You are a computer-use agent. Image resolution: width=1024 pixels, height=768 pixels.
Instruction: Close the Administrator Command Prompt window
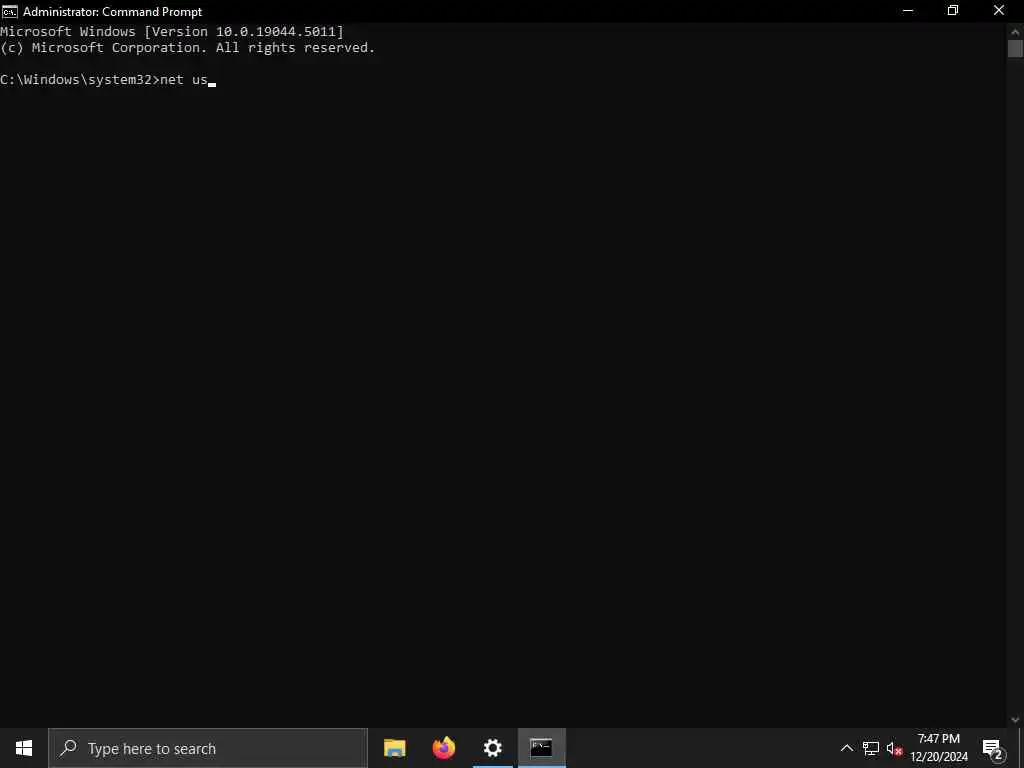(x=999, y=11)
